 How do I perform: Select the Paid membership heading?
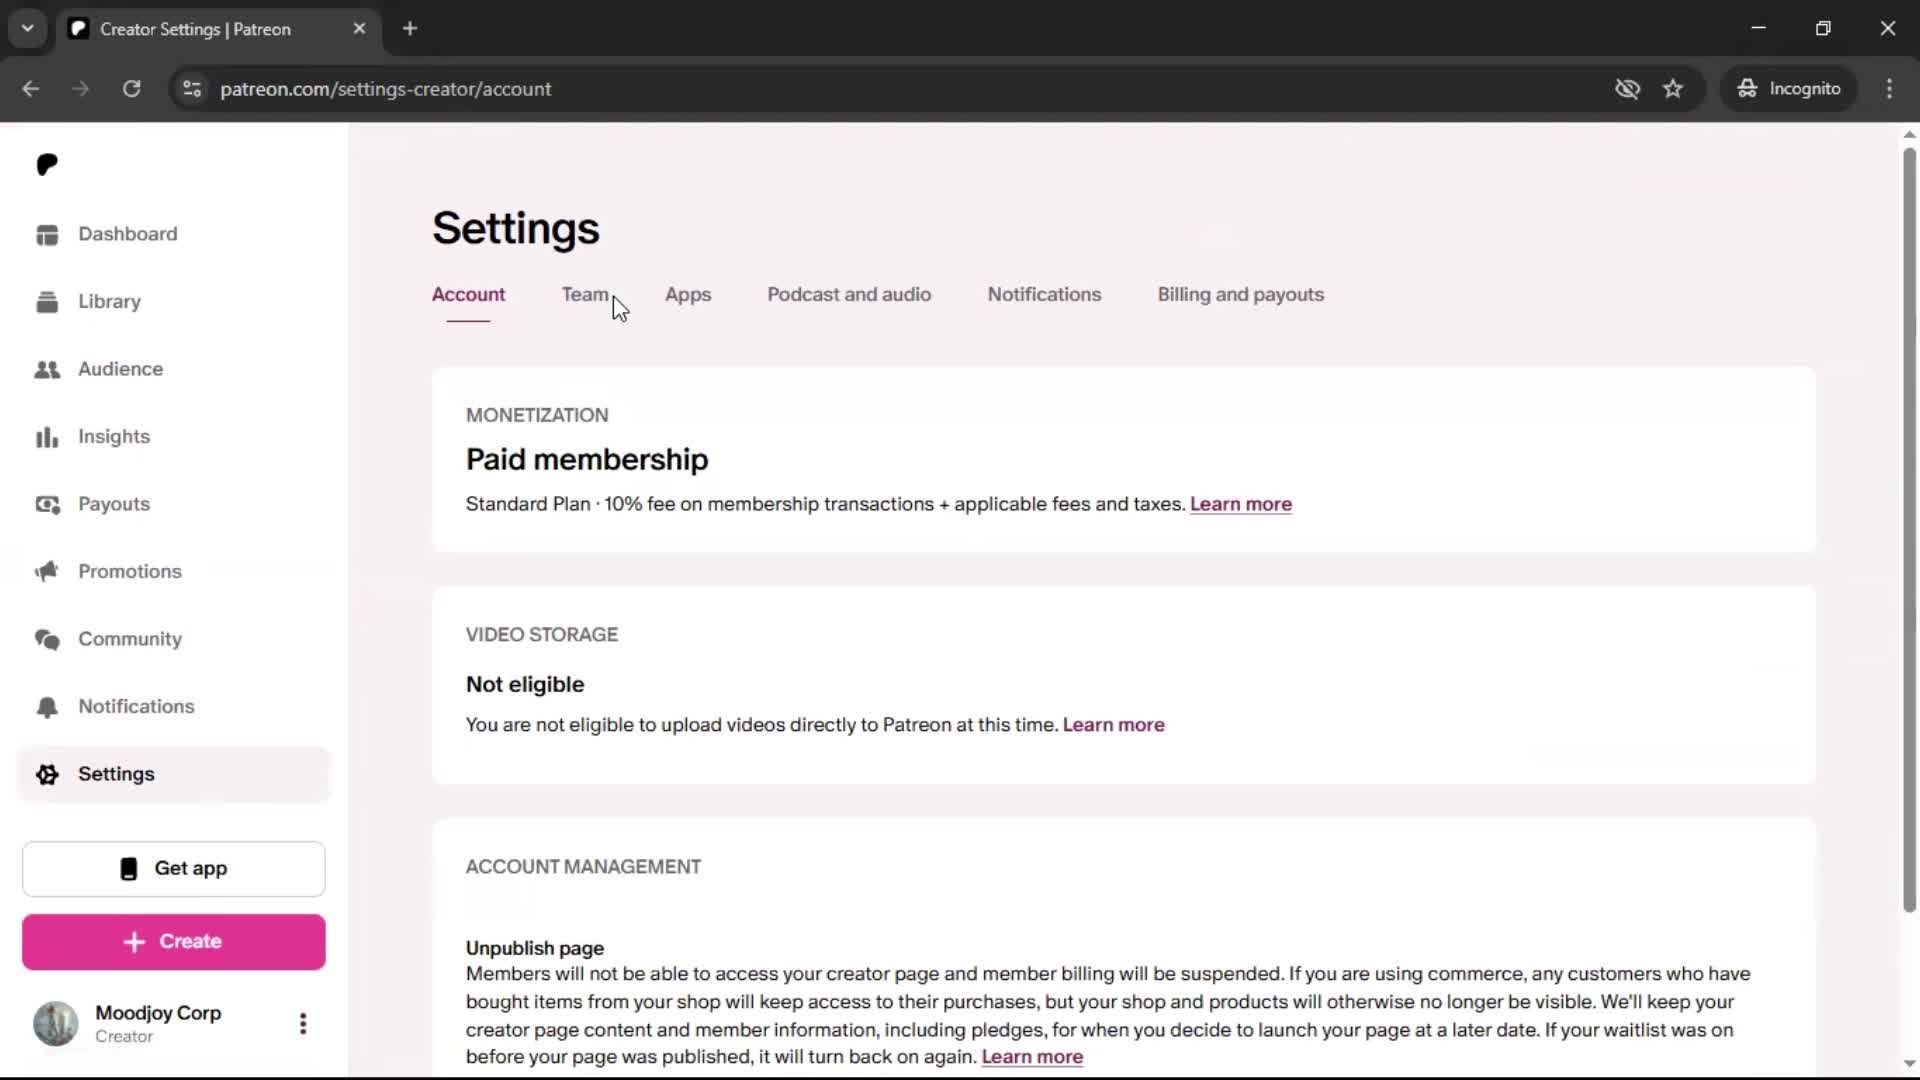click(x=587, y=460)
